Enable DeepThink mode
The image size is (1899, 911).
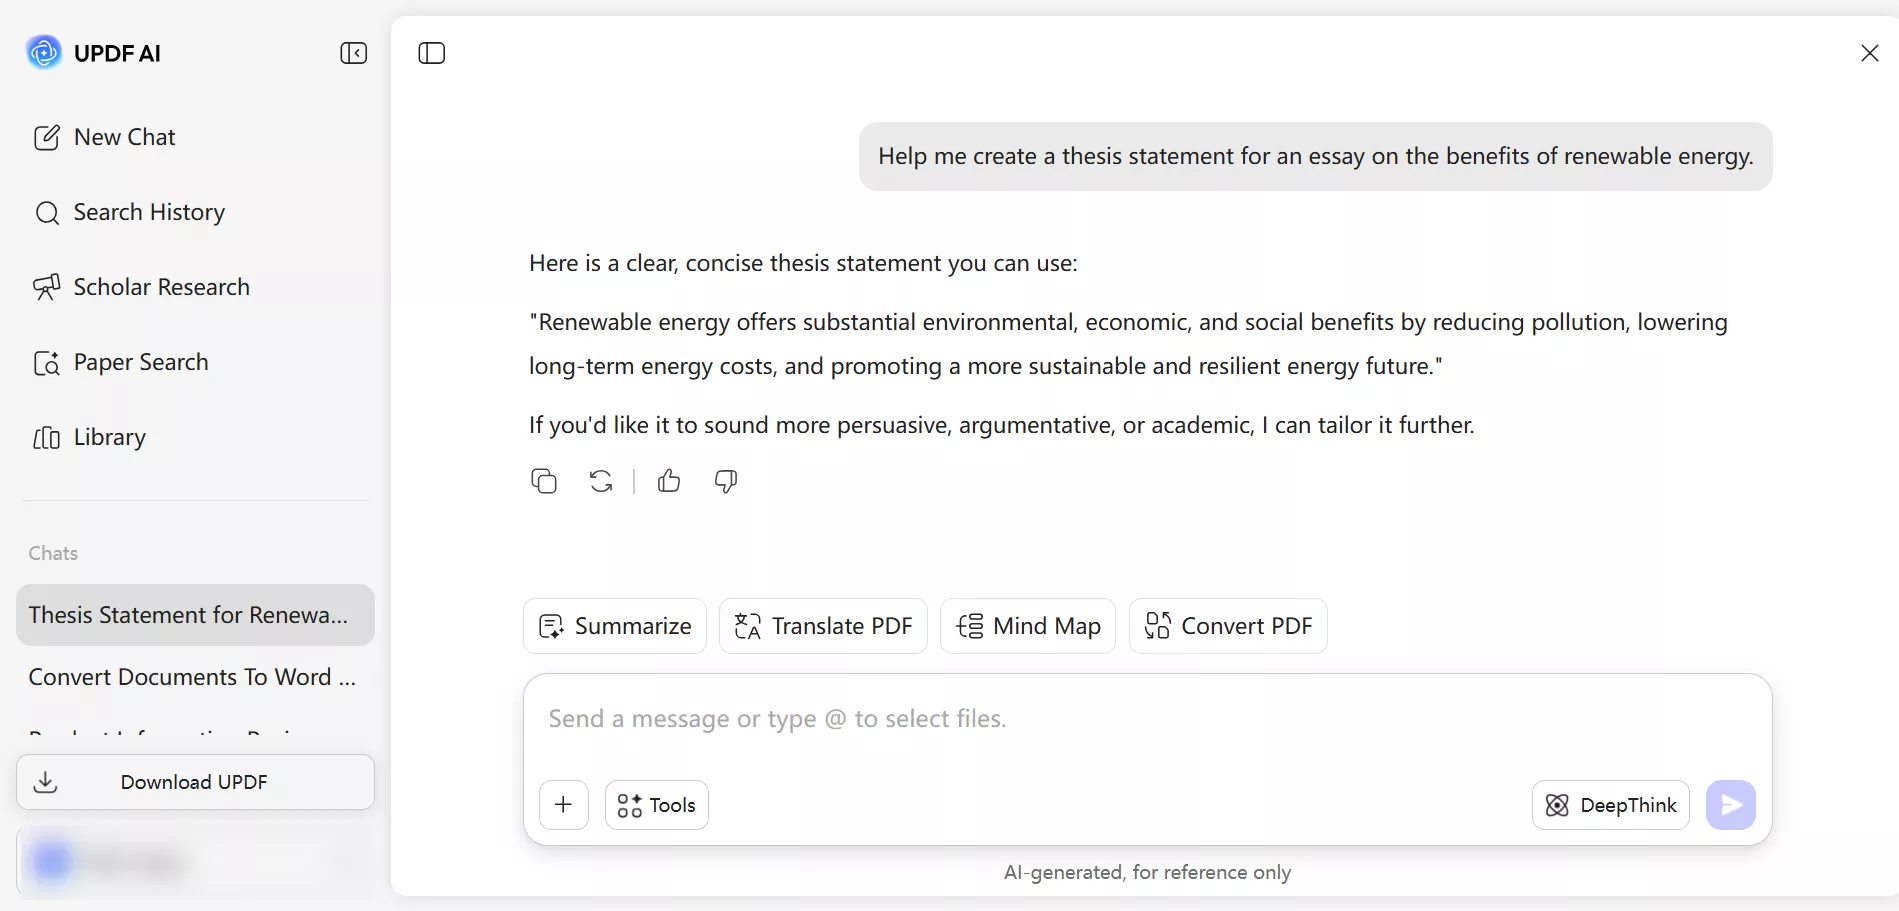(x=1610, y=805)
